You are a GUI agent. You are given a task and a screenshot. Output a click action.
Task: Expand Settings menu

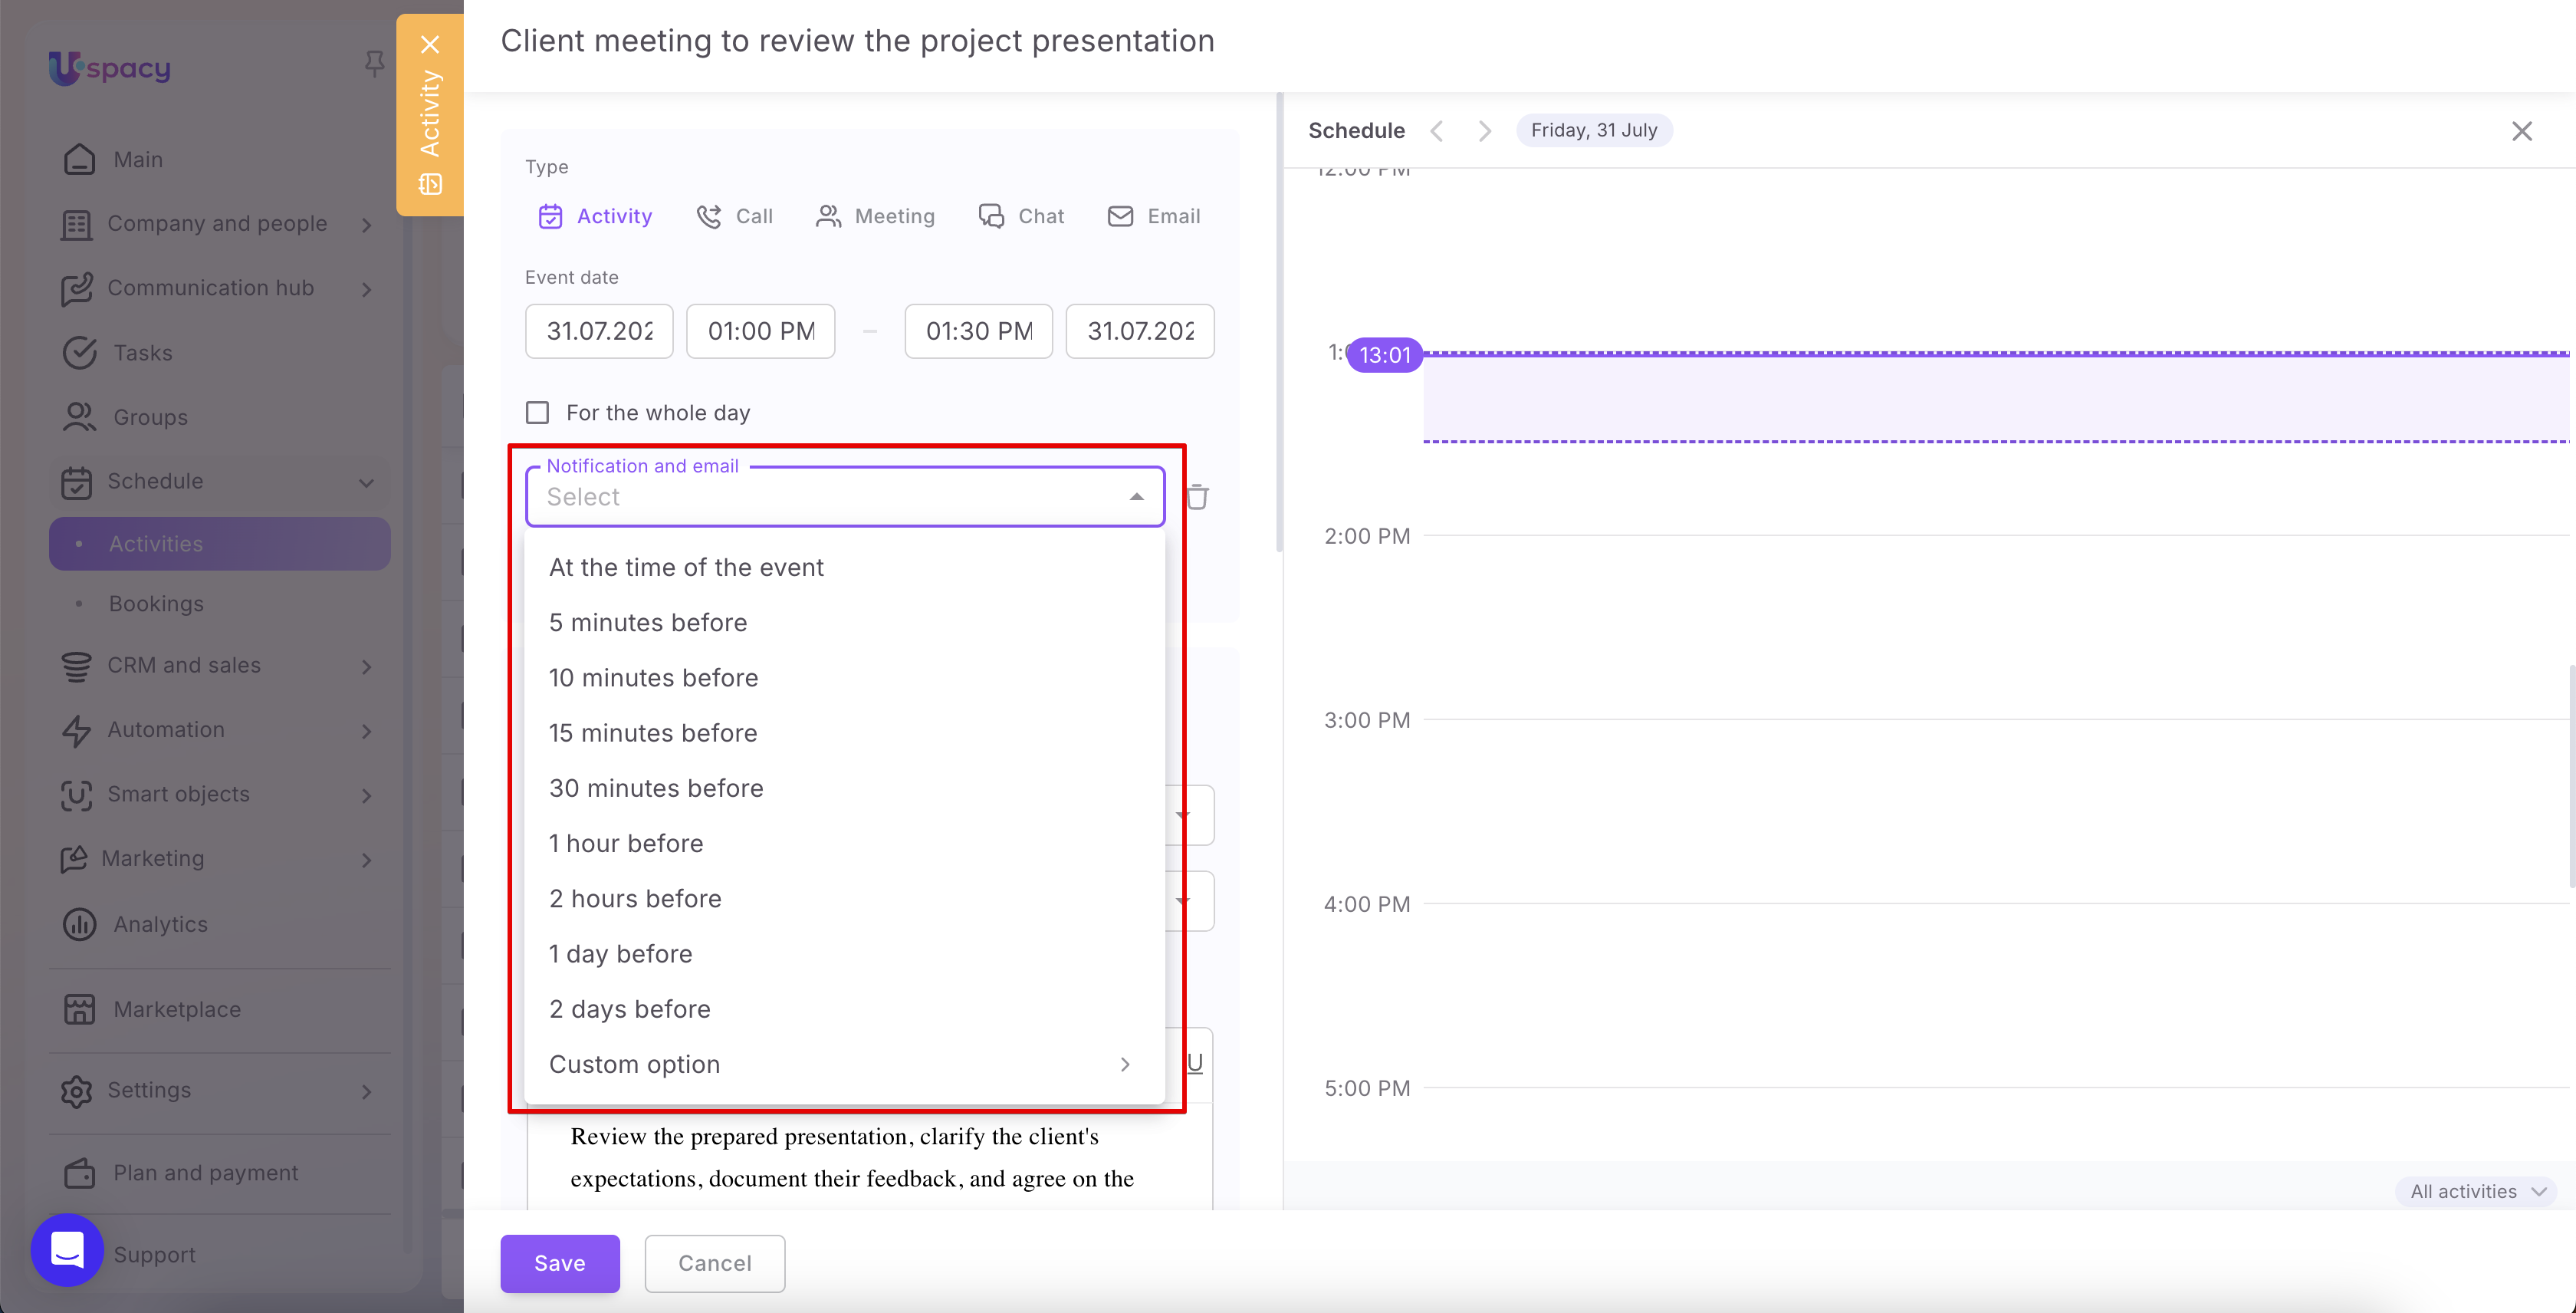coord(367,1091)
